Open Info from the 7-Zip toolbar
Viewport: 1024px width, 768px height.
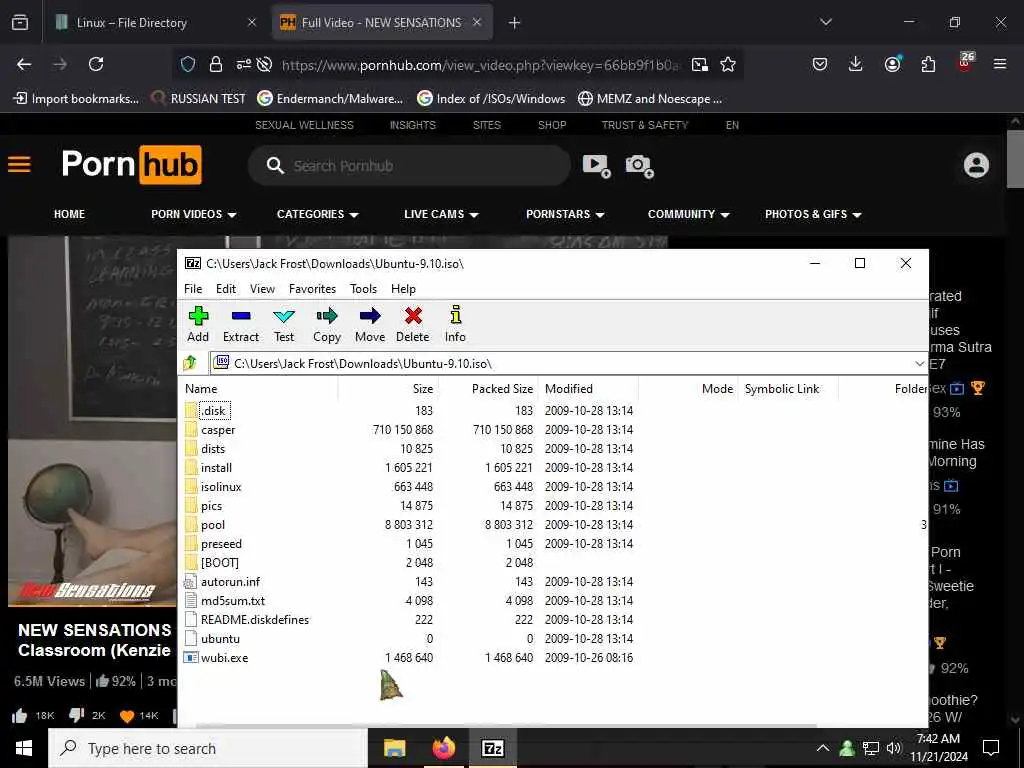coord(455,325)
